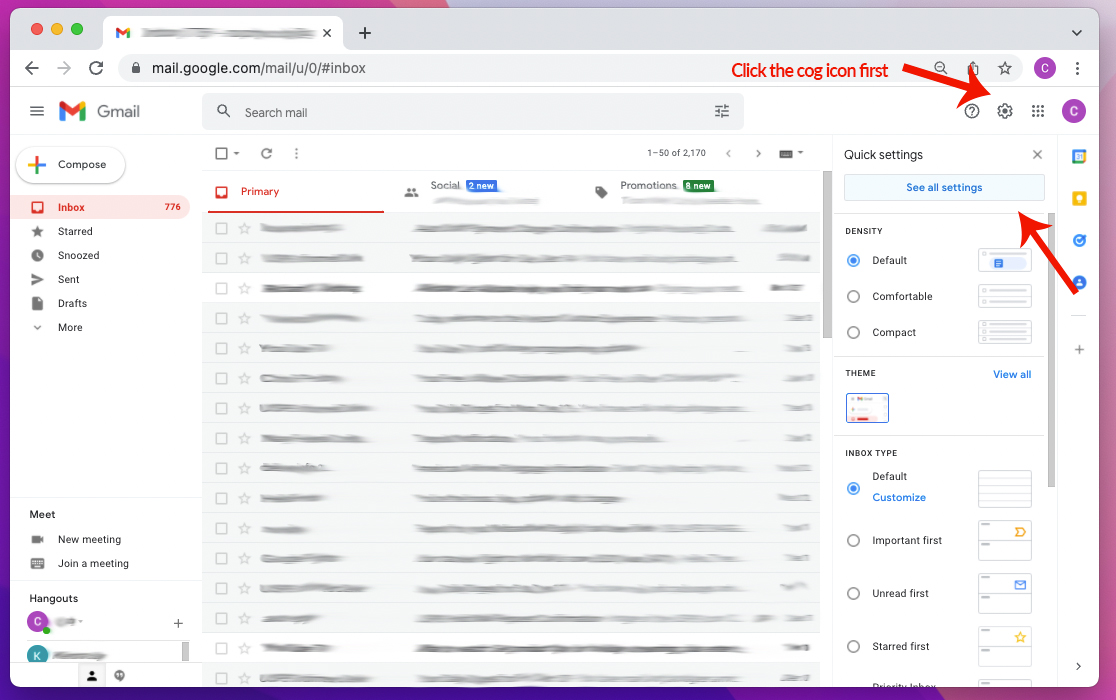Get add-ons plus icon in side panel

[x=1079, y=349]
